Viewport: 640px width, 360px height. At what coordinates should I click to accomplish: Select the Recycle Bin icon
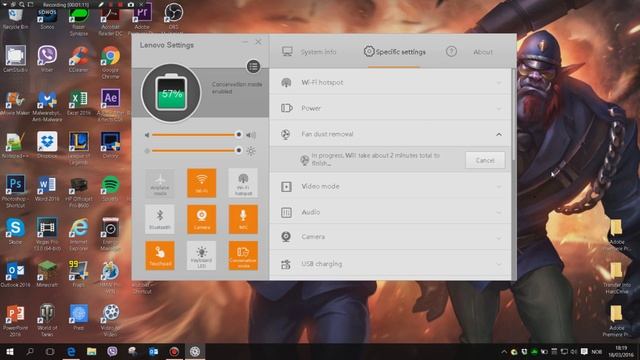tap(15, 18)
